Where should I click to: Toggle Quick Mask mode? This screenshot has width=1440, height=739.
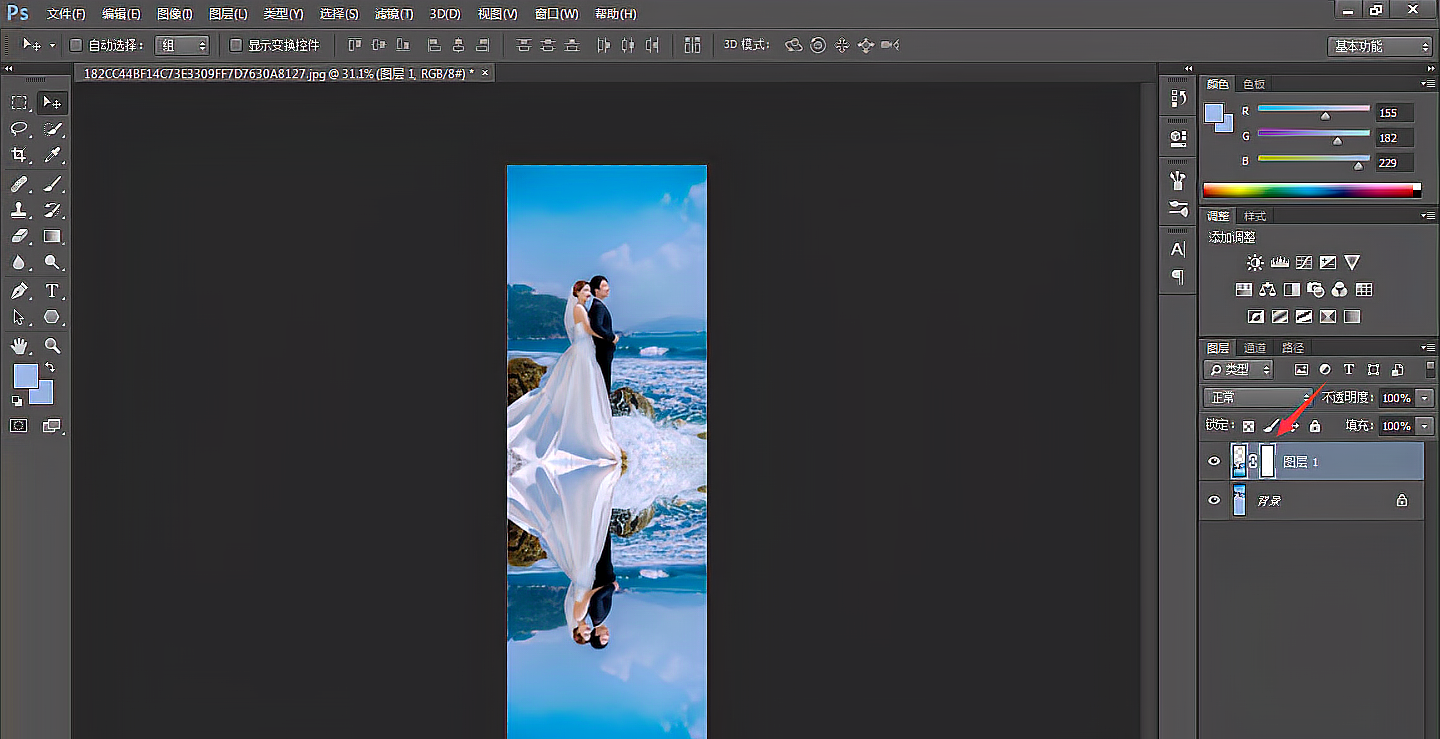tap(19, 426)
